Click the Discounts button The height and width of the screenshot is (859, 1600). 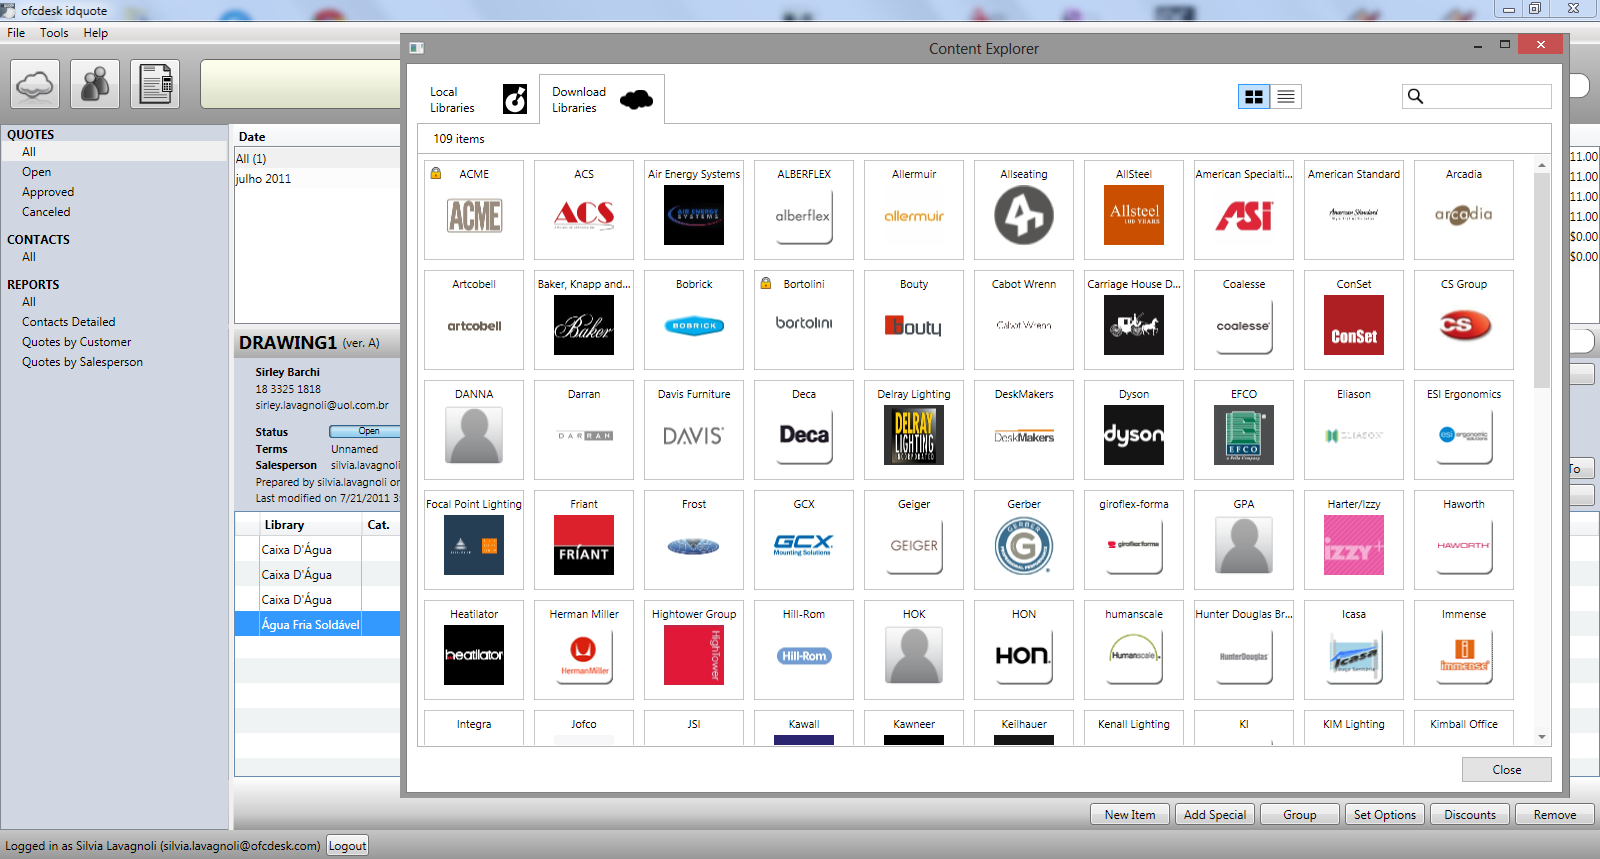[x=1470, y=814]
